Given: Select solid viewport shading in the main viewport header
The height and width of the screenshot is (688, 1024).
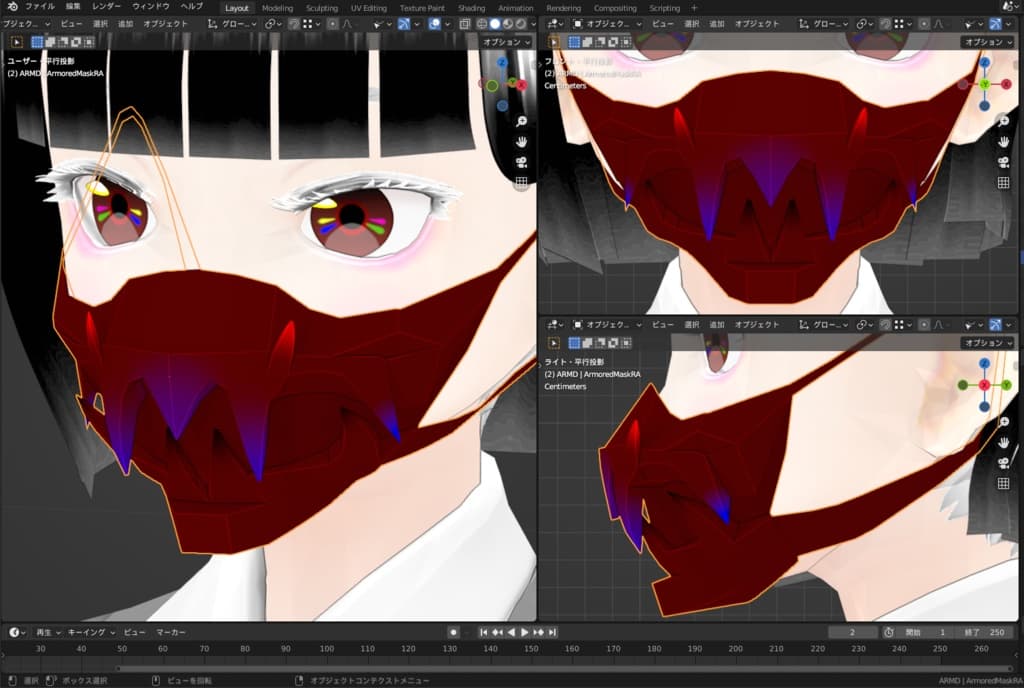Looking at the screenshot, I should click(x=494, y=24).
